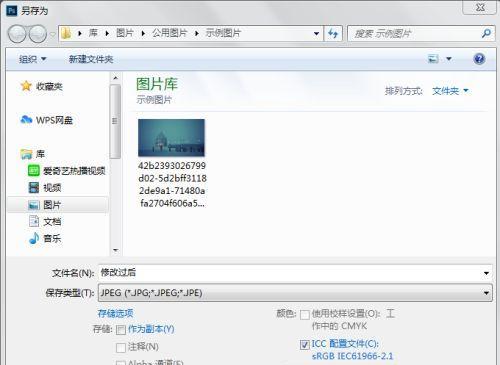Click the change view icon
The width and height of the screenshot is (500, 365).
433,59
